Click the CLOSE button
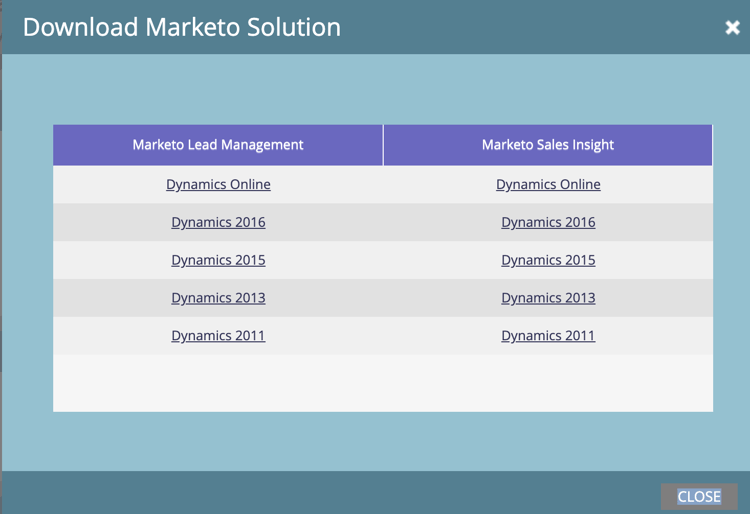This screenshot has width=750, height=514. pos(699,496)
